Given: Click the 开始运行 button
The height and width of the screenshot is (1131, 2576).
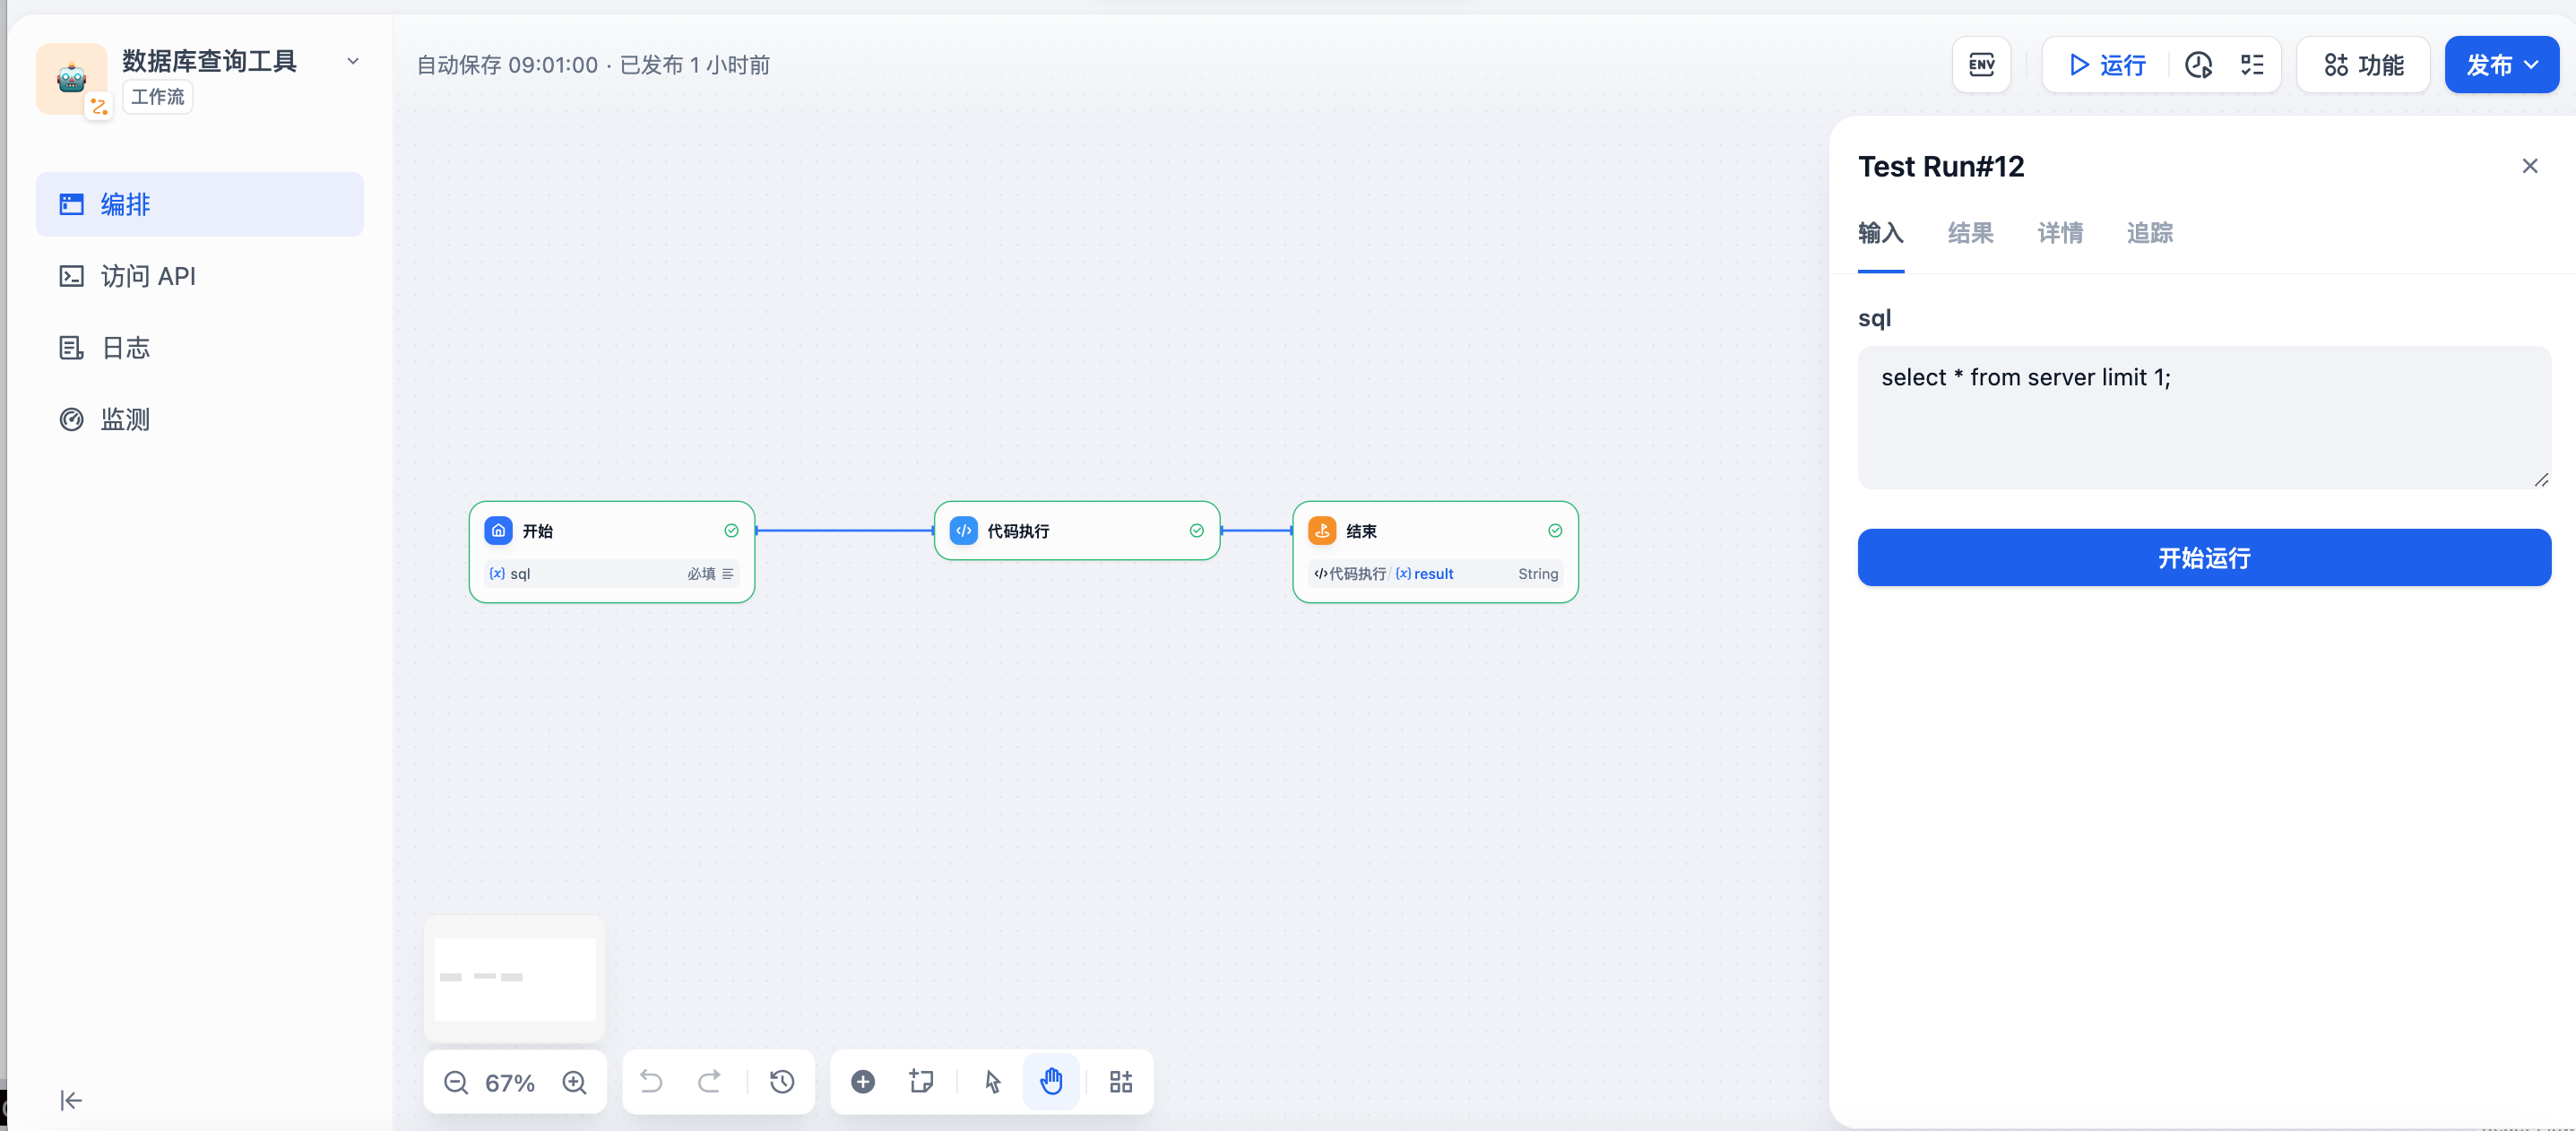Looking at the screenshot, I should 2203,558.
